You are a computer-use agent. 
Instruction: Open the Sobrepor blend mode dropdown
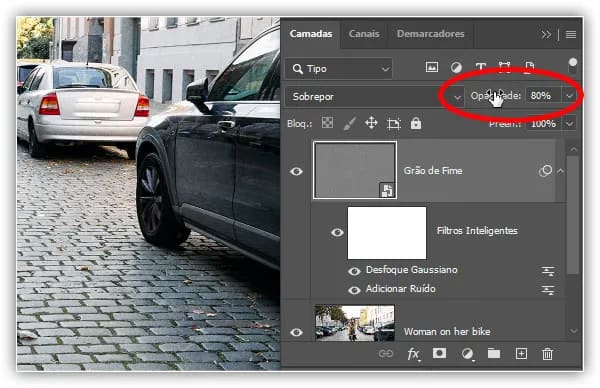[375, 96]
